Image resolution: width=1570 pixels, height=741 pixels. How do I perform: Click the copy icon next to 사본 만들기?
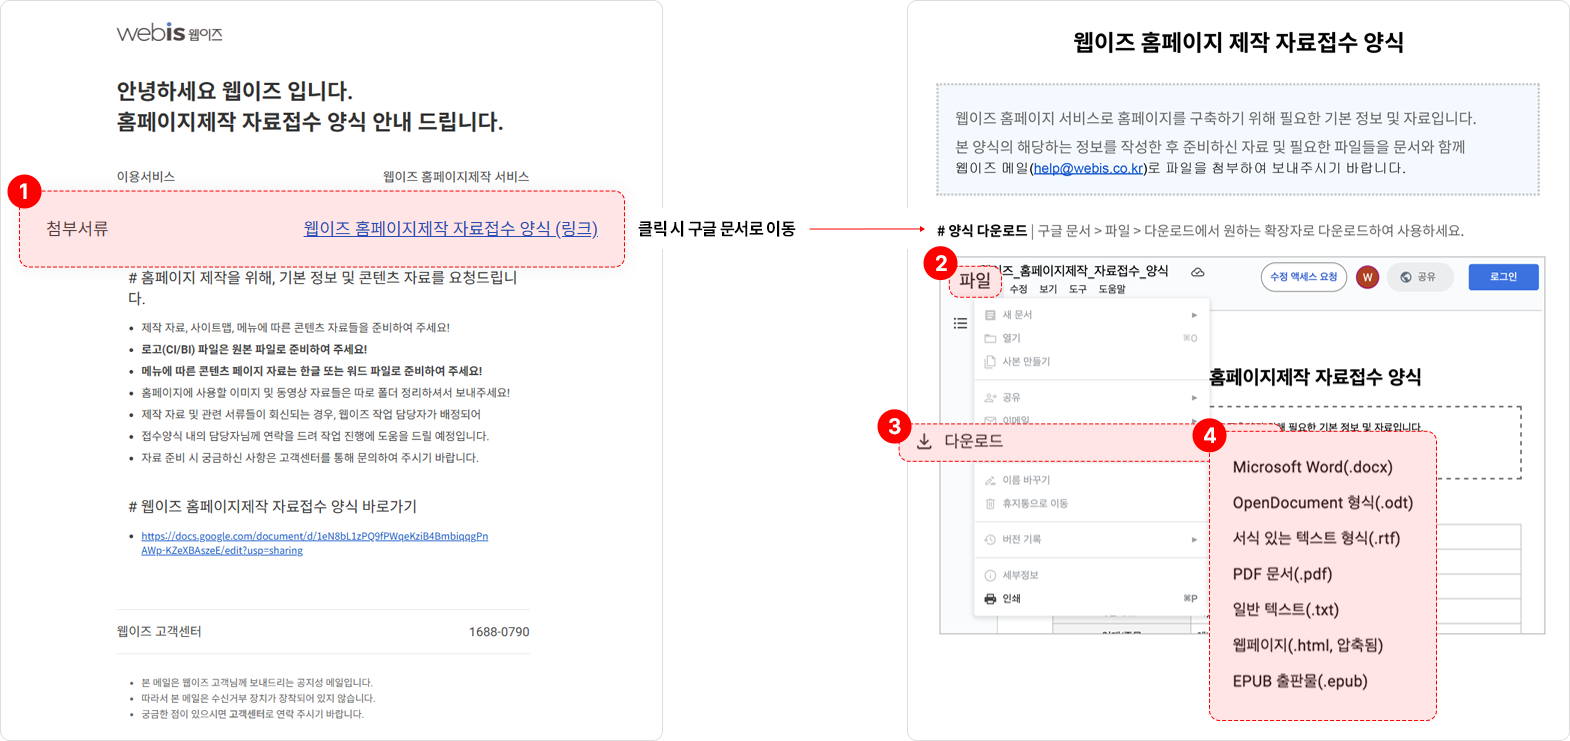(990, 362)
